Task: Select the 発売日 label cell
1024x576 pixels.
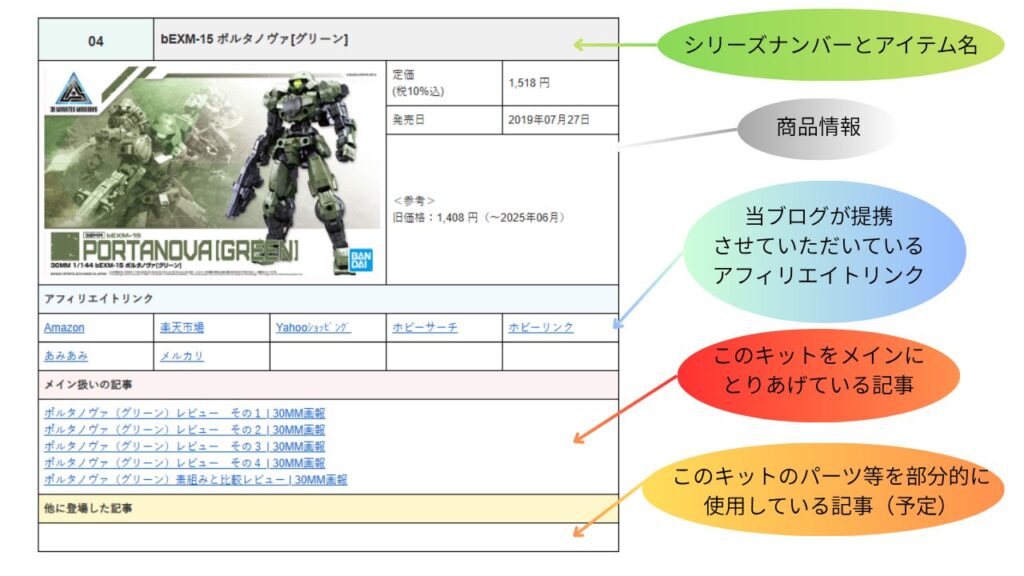Action: point(444,120)
